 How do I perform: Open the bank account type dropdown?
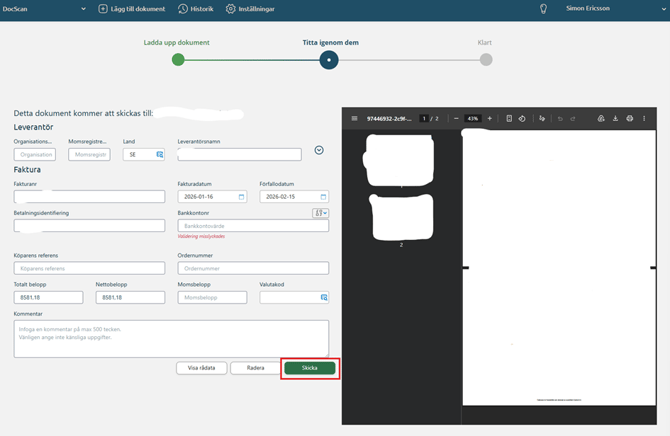click(x=320, y=213)
